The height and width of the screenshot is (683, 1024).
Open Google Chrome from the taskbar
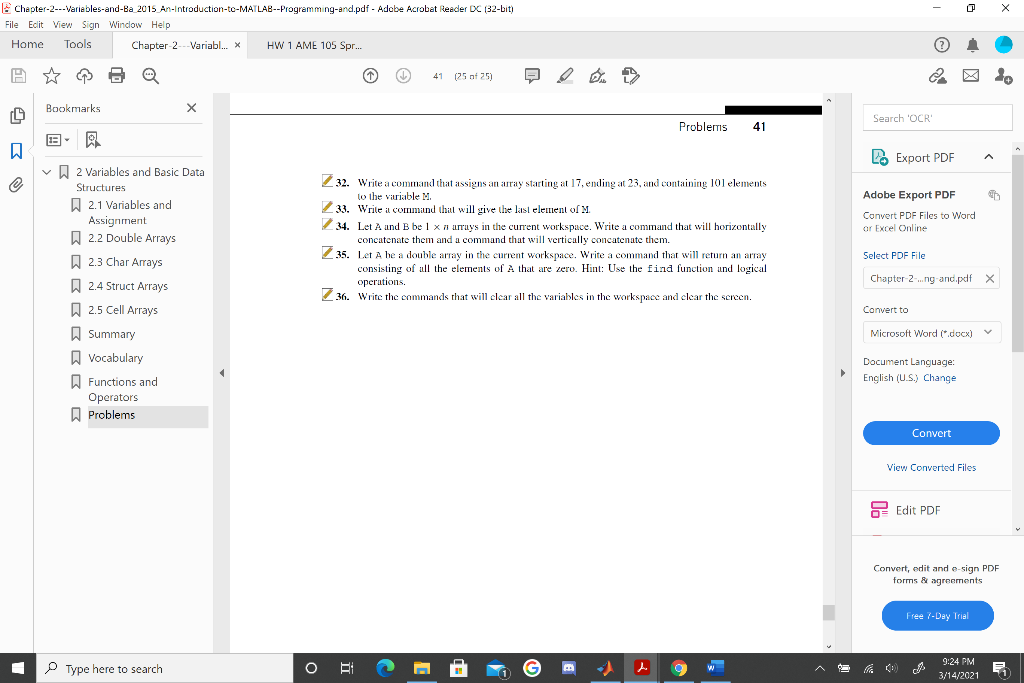[677, 668]
